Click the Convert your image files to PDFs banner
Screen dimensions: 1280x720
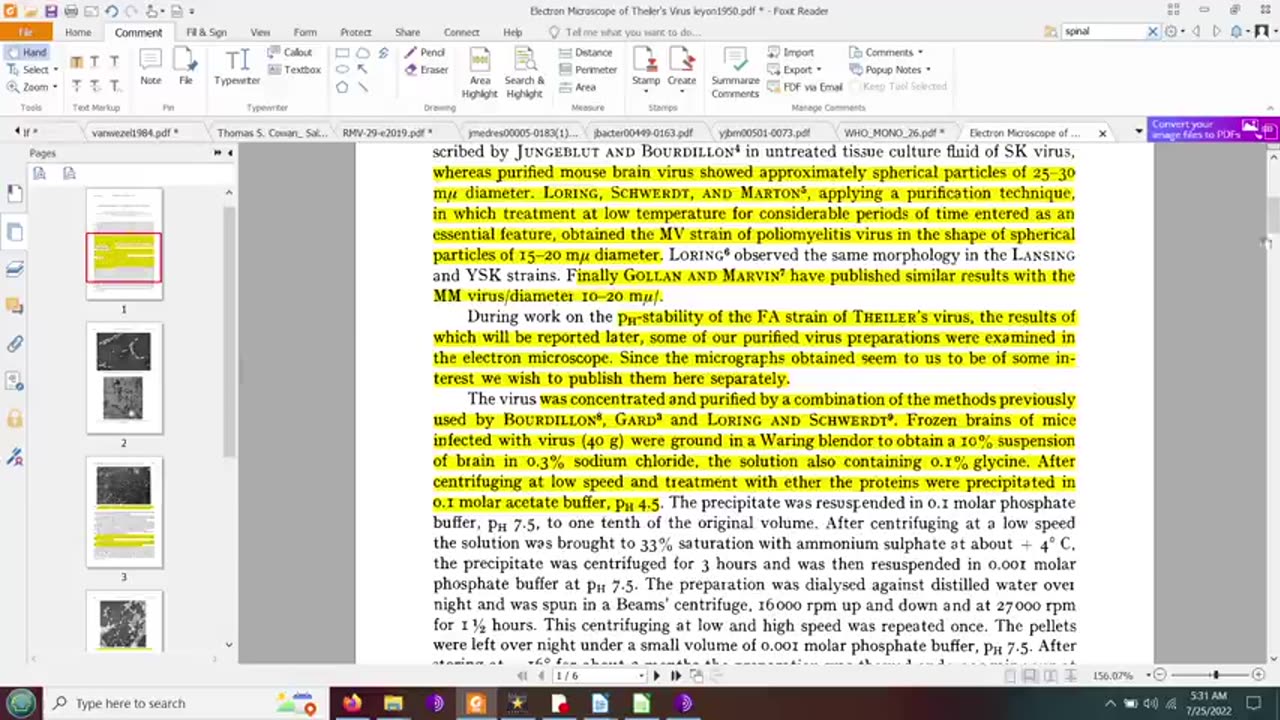tap(1213, 129)
